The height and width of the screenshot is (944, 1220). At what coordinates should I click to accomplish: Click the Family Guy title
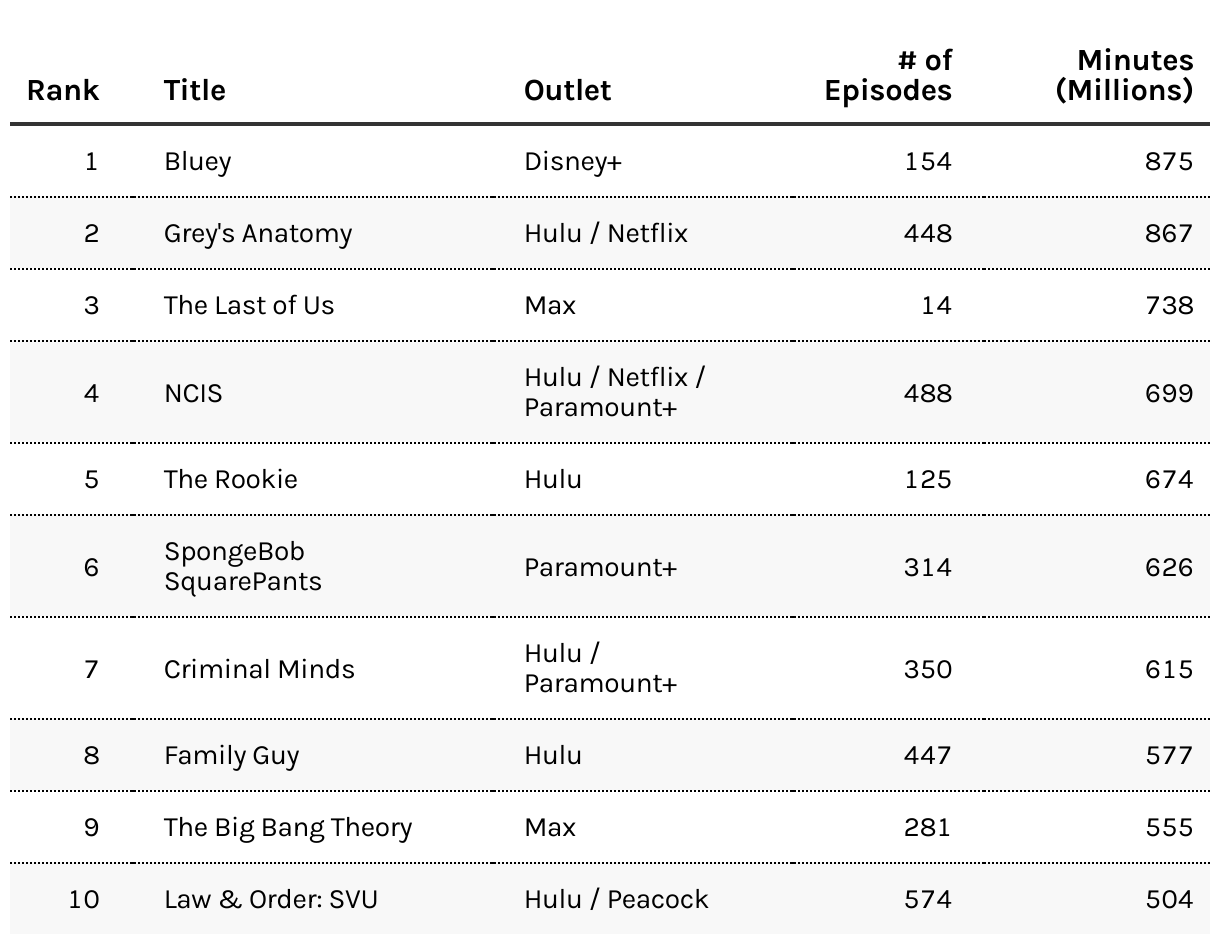point(232,756)
